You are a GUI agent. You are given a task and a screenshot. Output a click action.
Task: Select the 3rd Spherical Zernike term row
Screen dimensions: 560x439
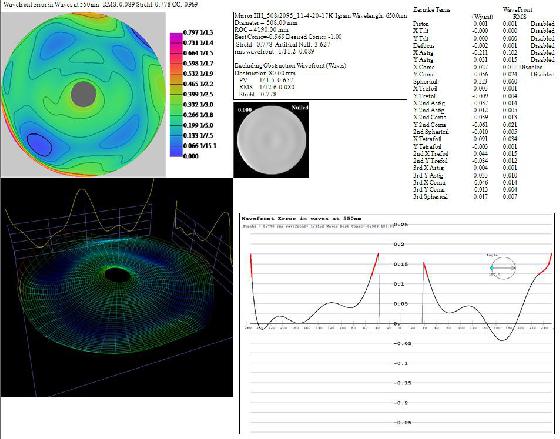tap(464, 196)
